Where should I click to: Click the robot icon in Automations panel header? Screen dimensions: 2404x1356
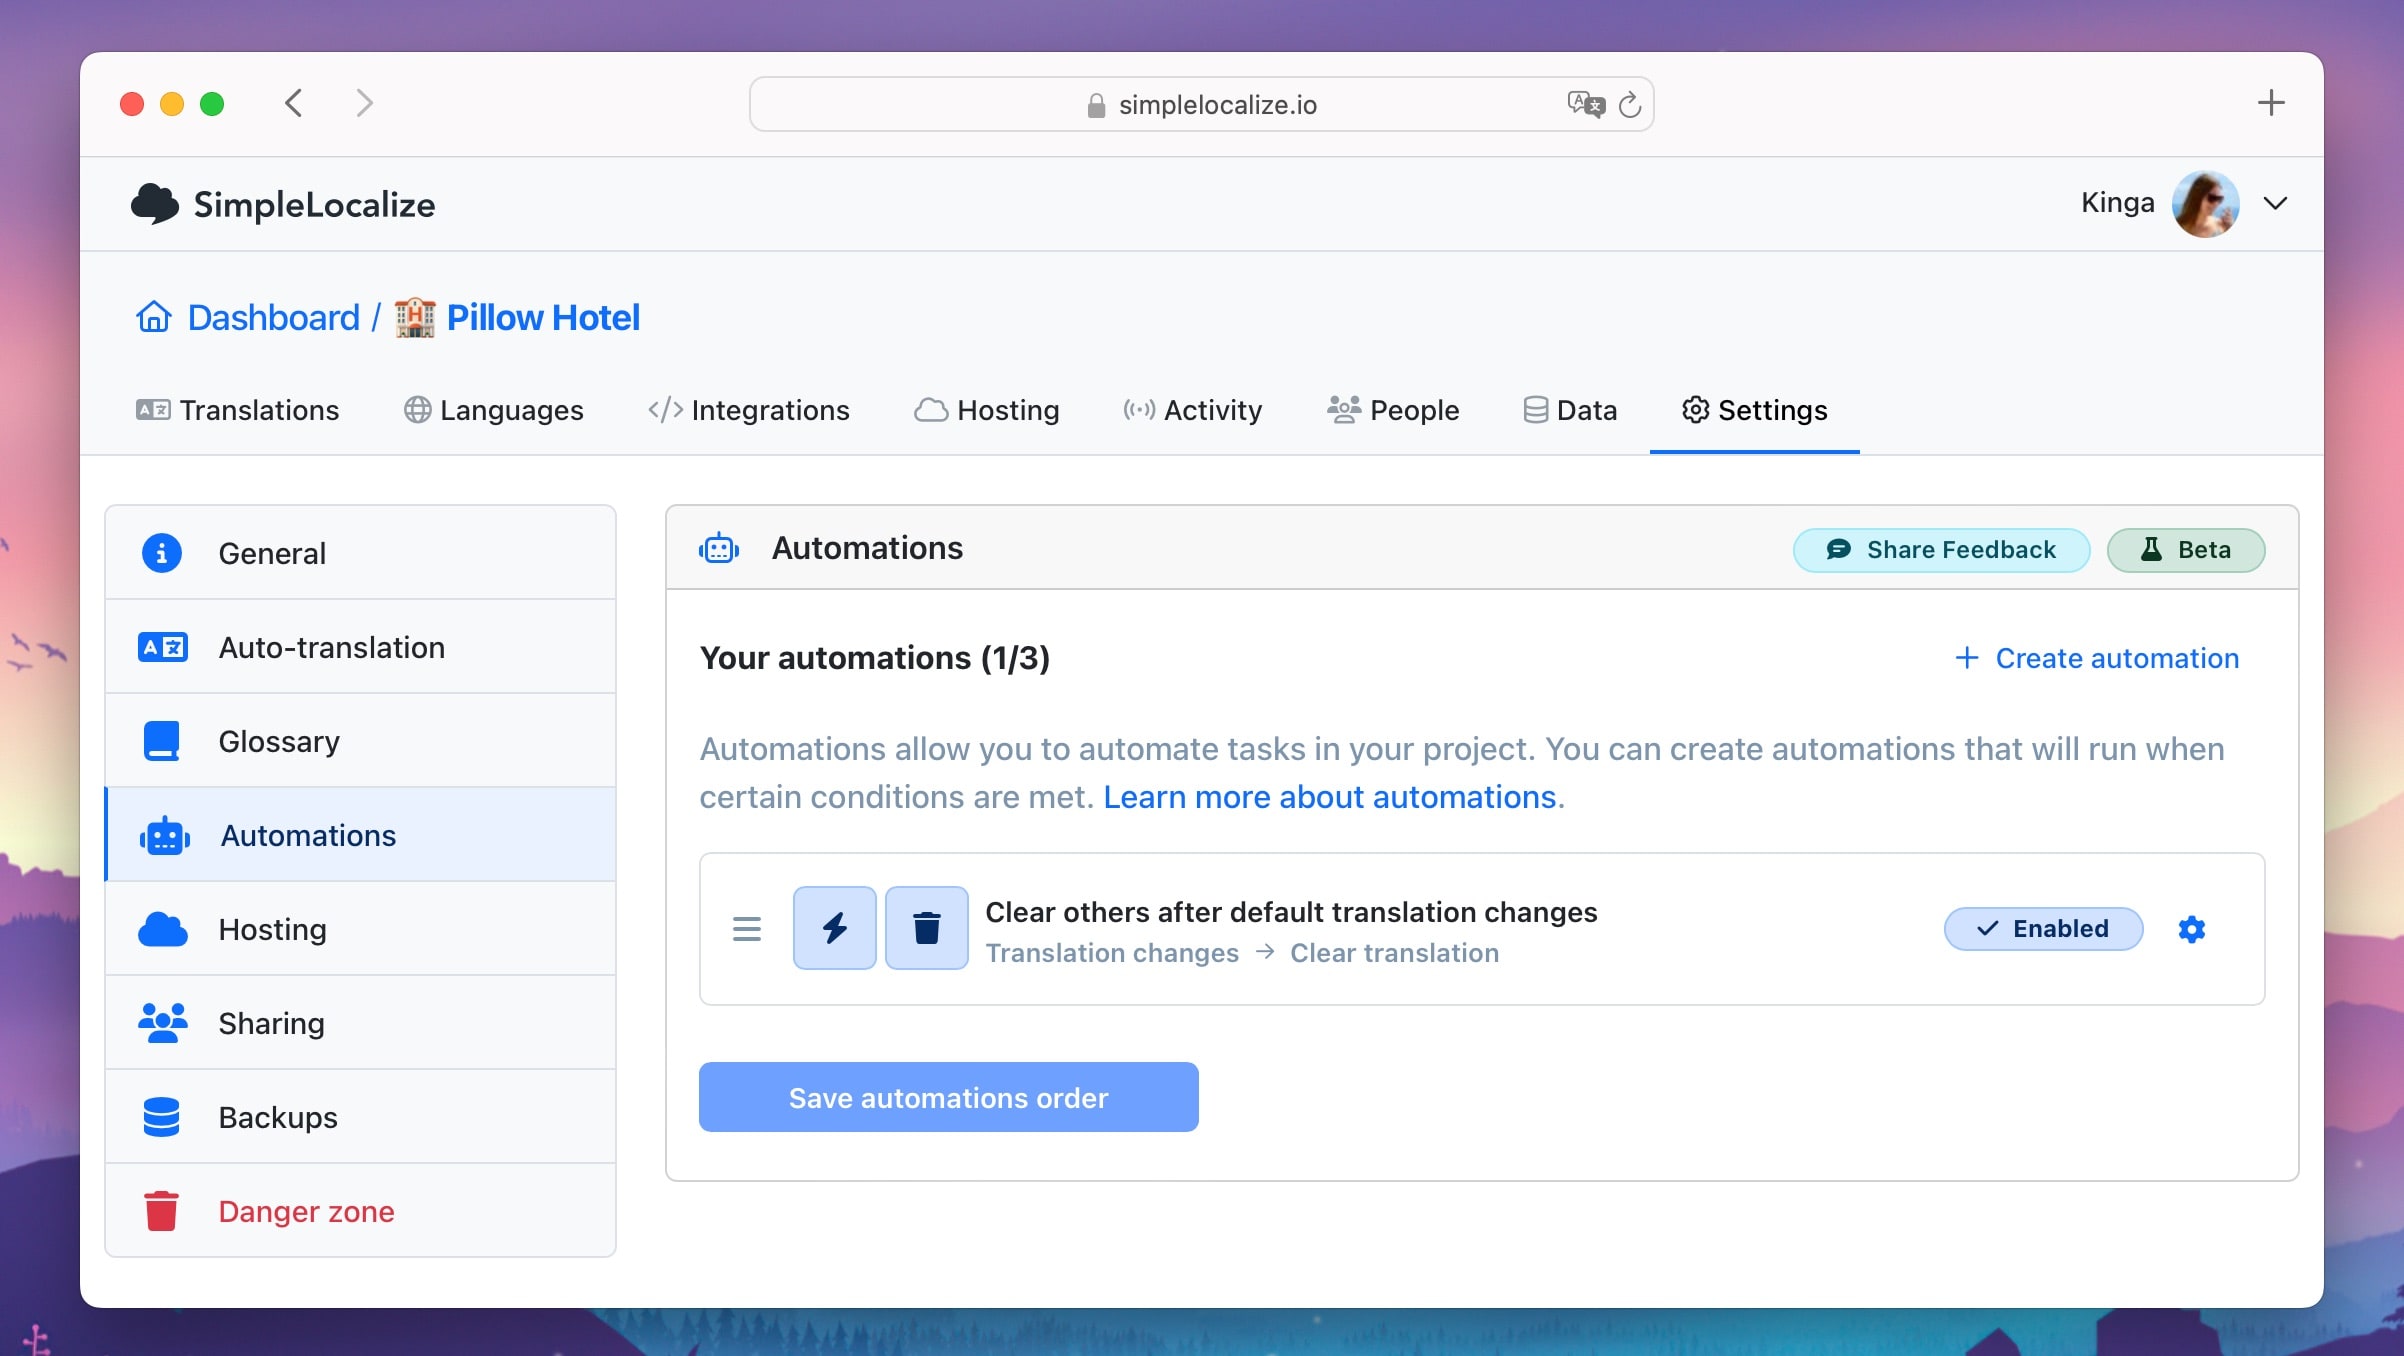click(x=719, y=548)
